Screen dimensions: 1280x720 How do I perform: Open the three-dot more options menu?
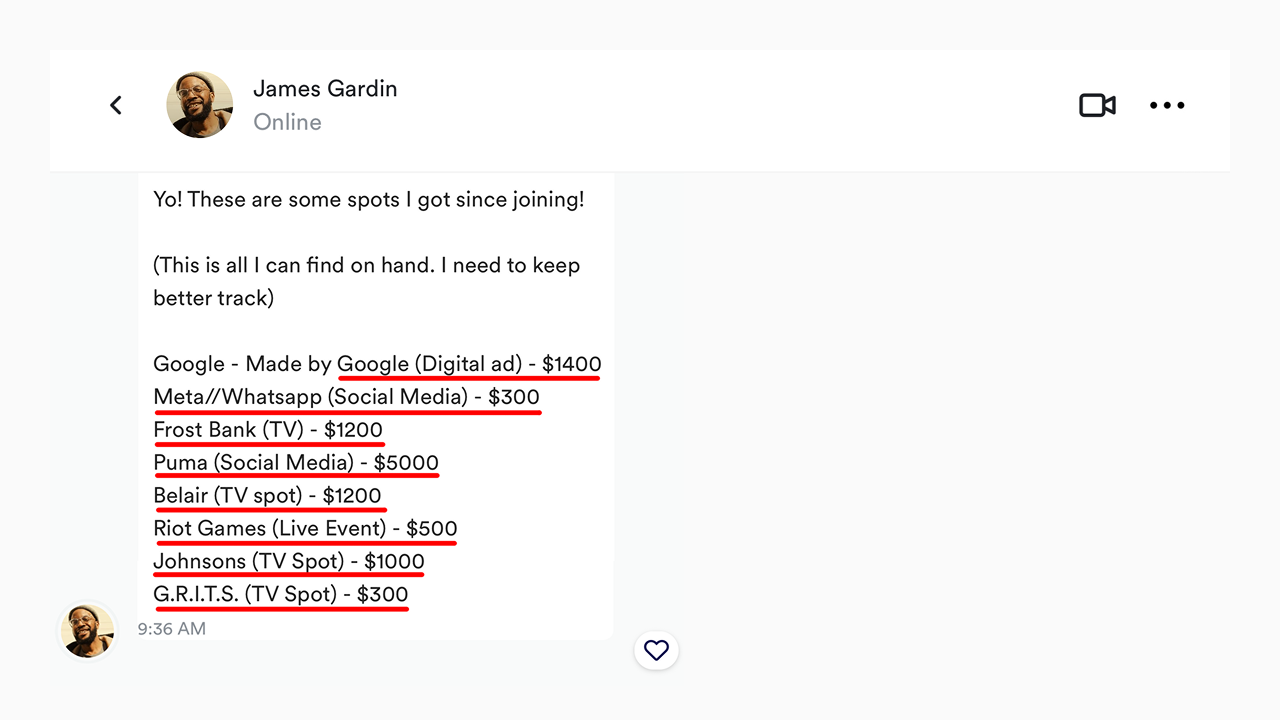click(1166, 105)
